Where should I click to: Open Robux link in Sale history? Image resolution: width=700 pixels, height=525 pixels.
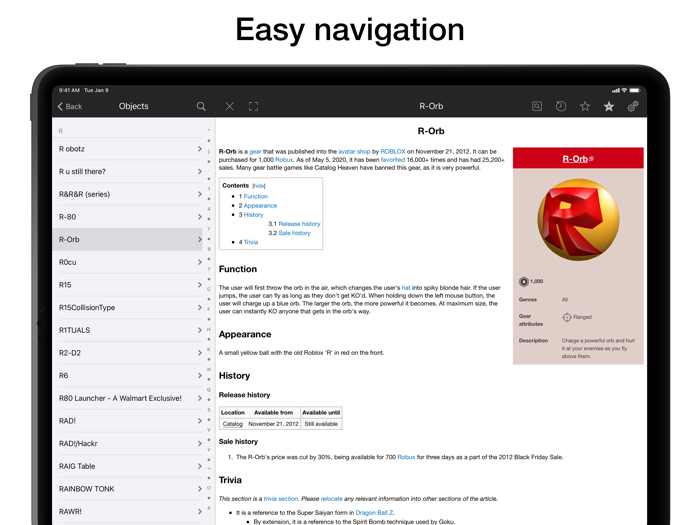pos(406,457)
